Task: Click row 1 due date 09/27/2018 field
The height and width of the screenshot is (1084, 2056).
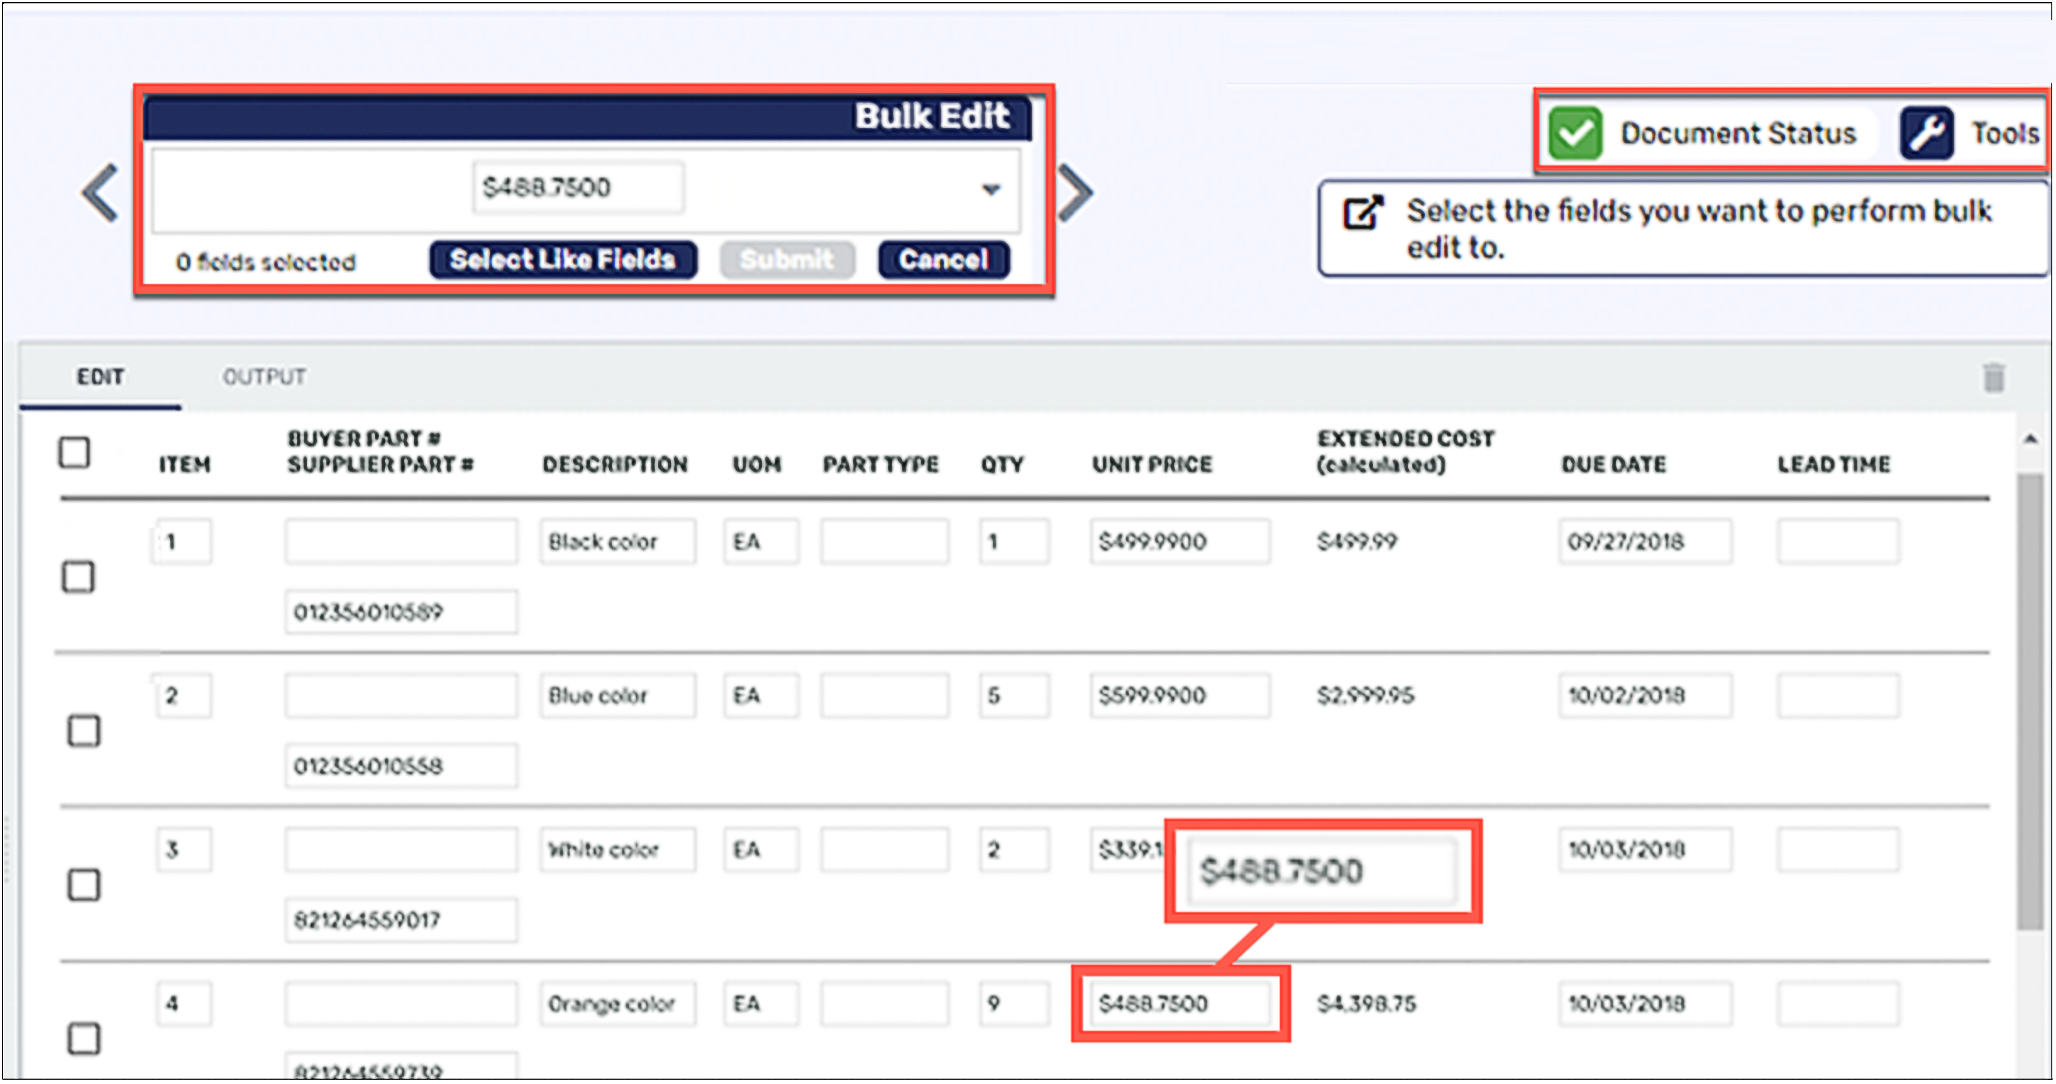Action: [x=1644, y=542]
